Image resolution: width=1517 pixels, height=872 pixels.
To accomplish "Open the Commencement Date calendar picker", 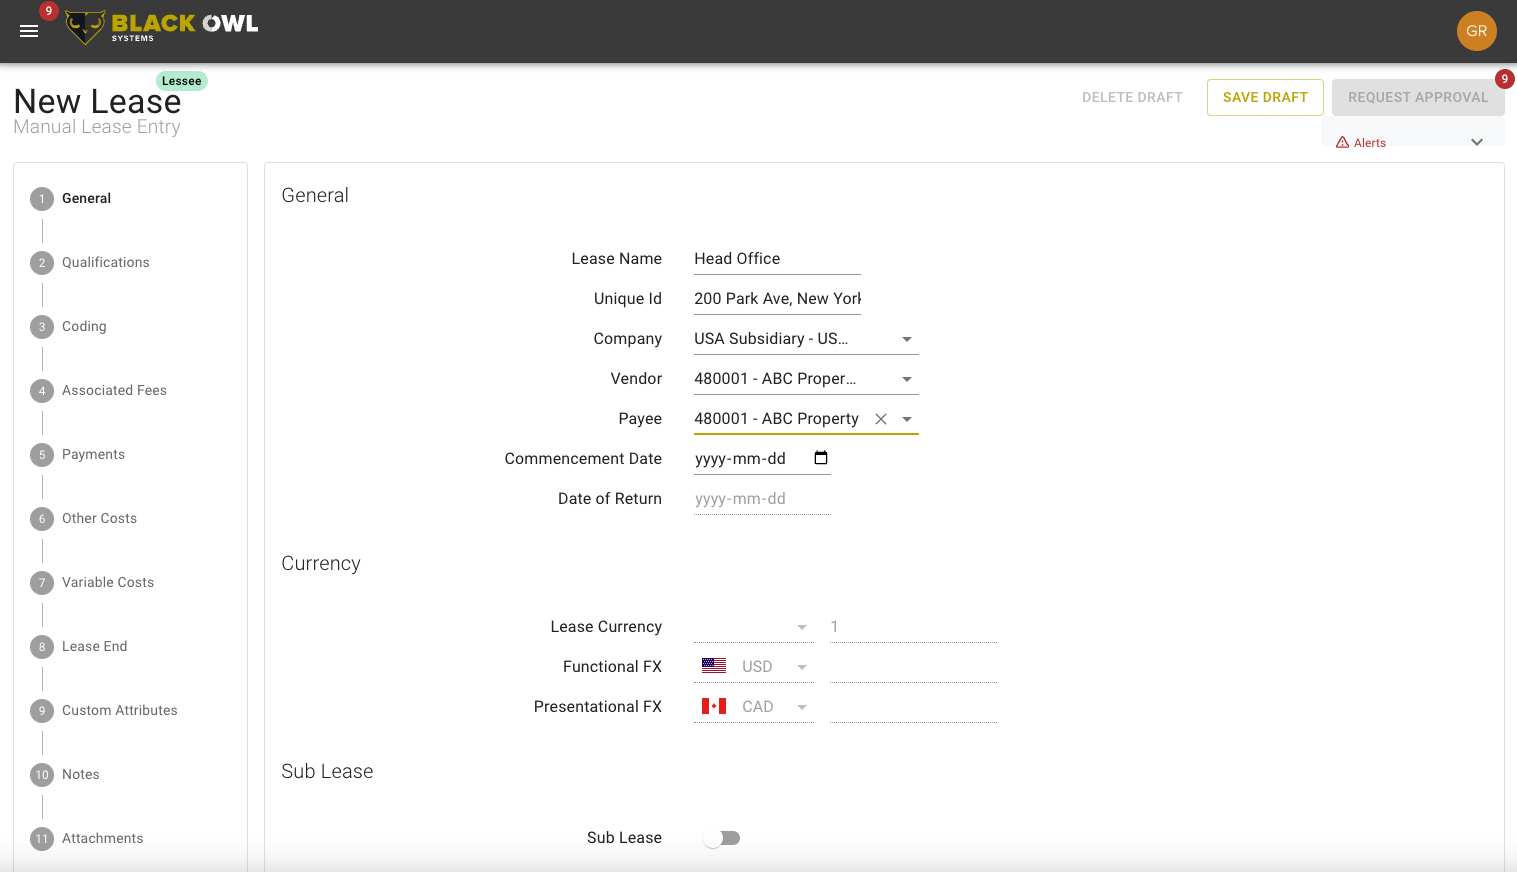I will point(821,458).
